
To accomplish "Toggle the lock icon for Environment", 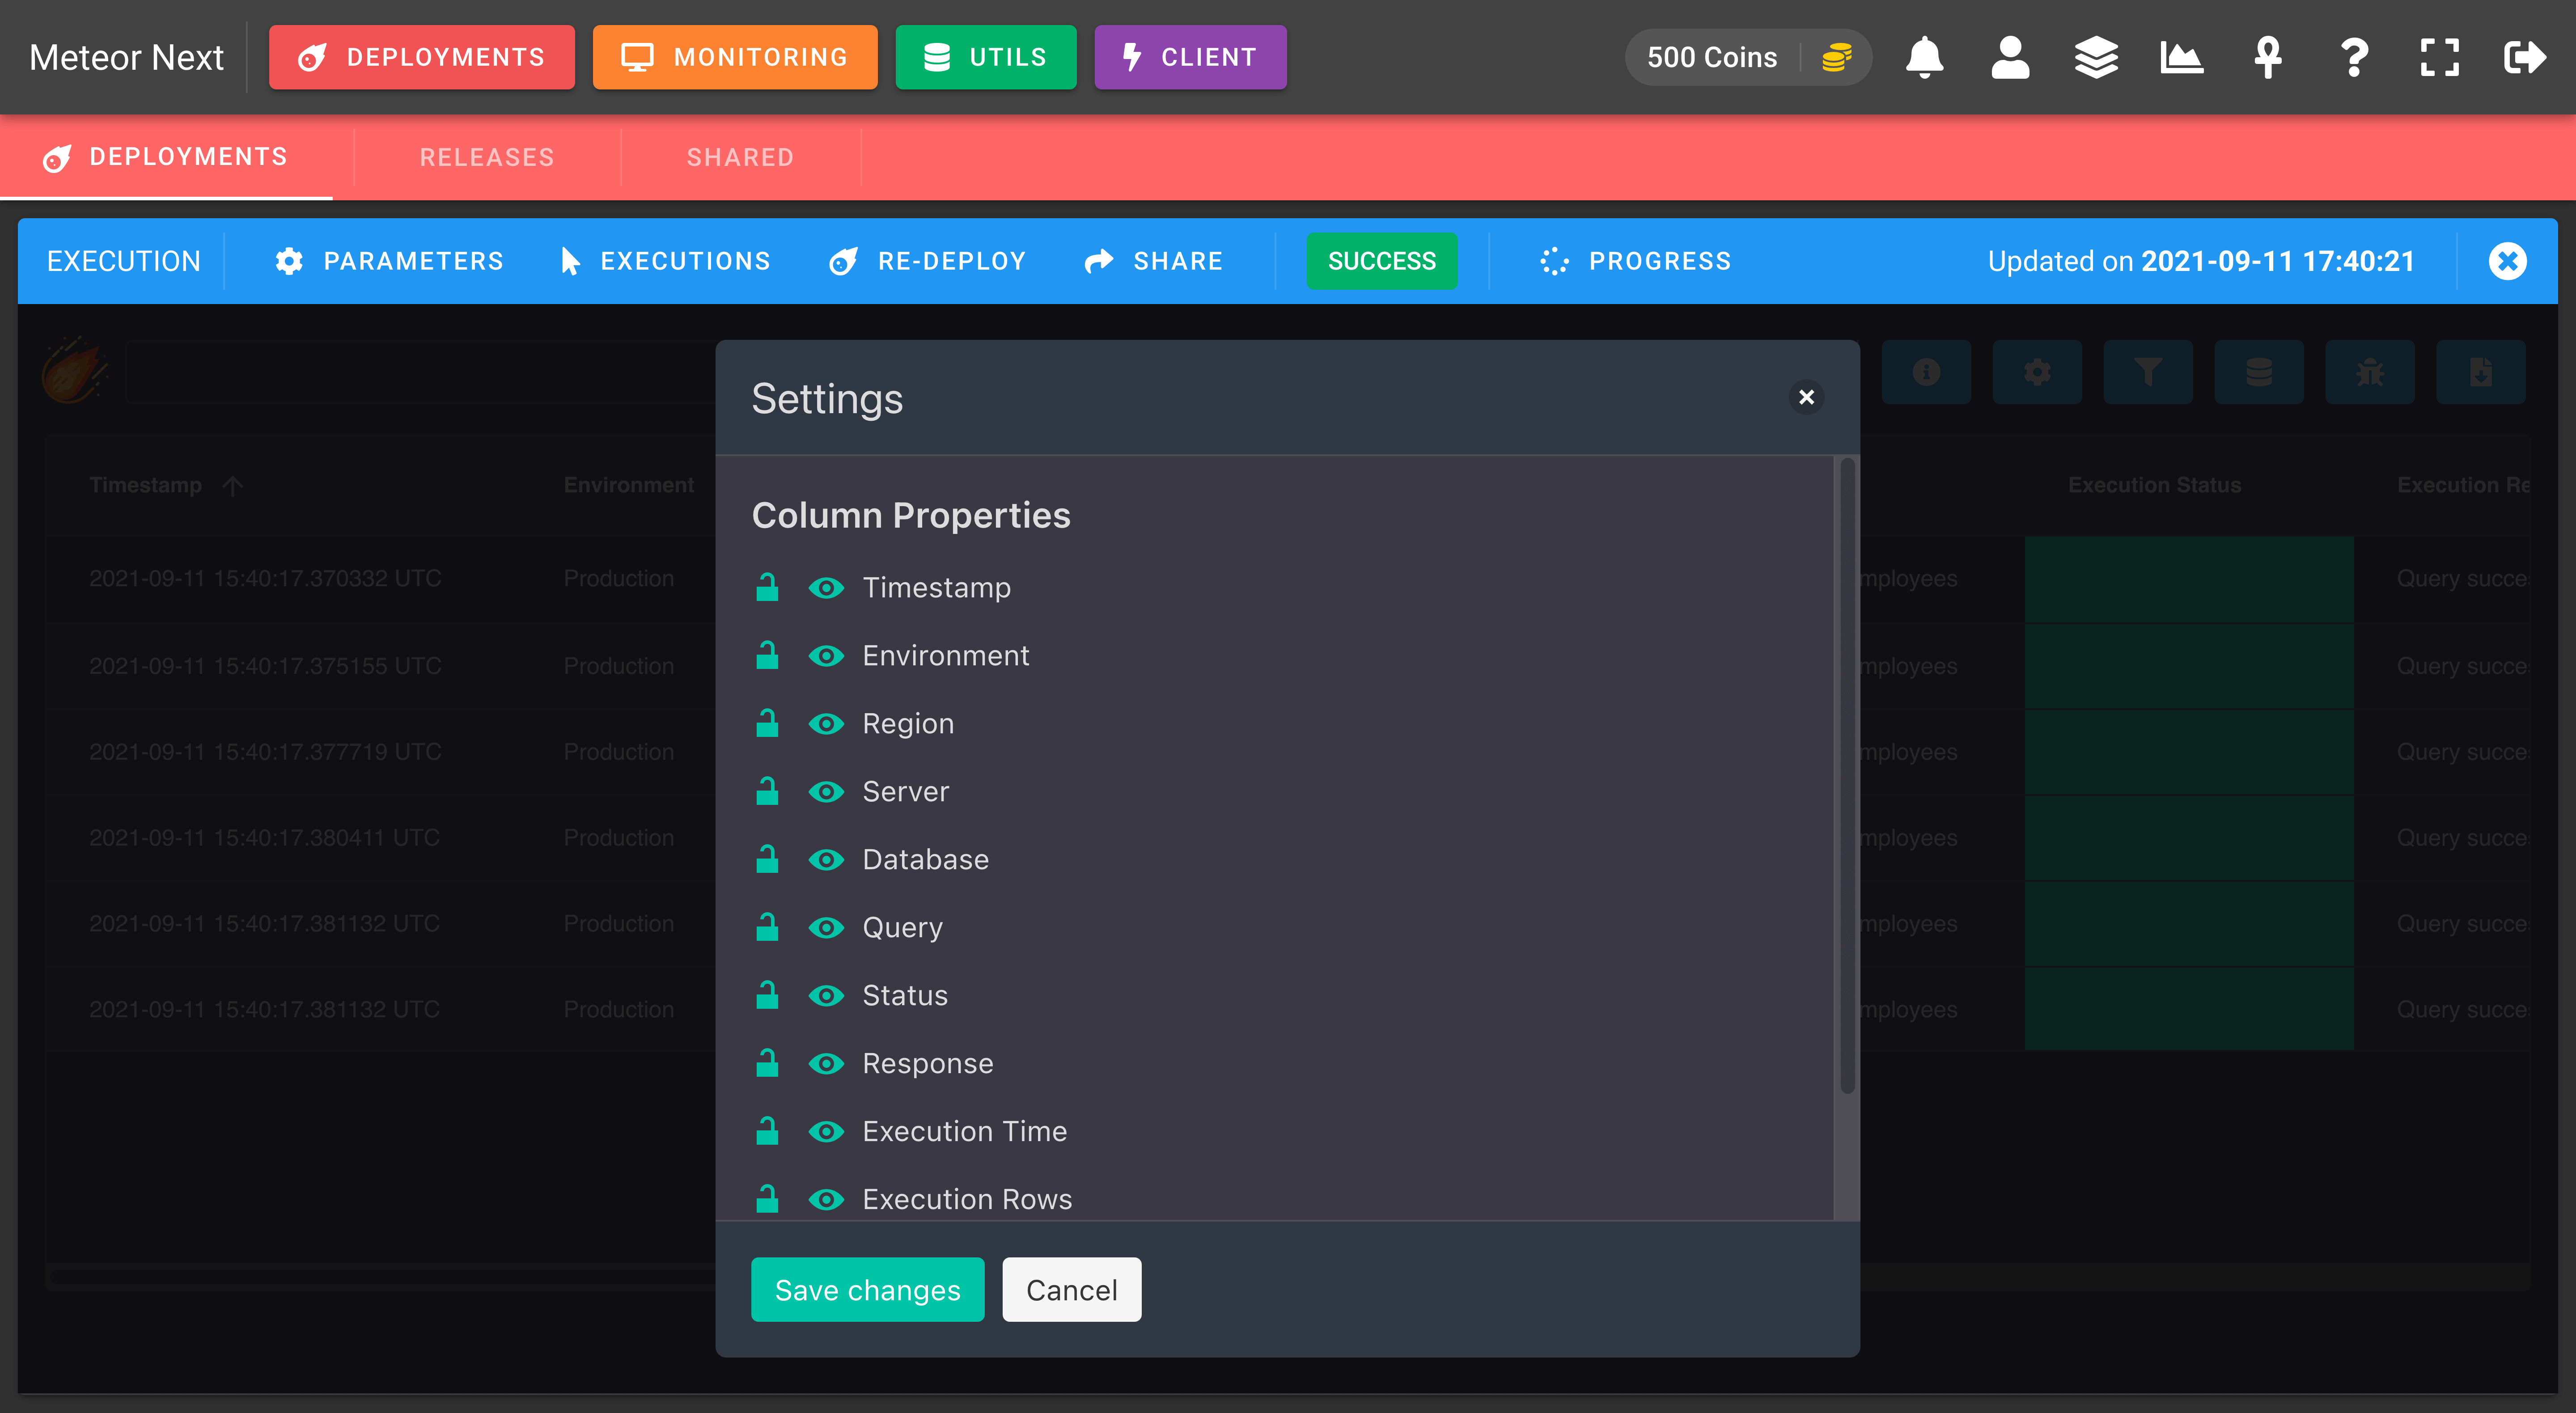I will (767, 655).
